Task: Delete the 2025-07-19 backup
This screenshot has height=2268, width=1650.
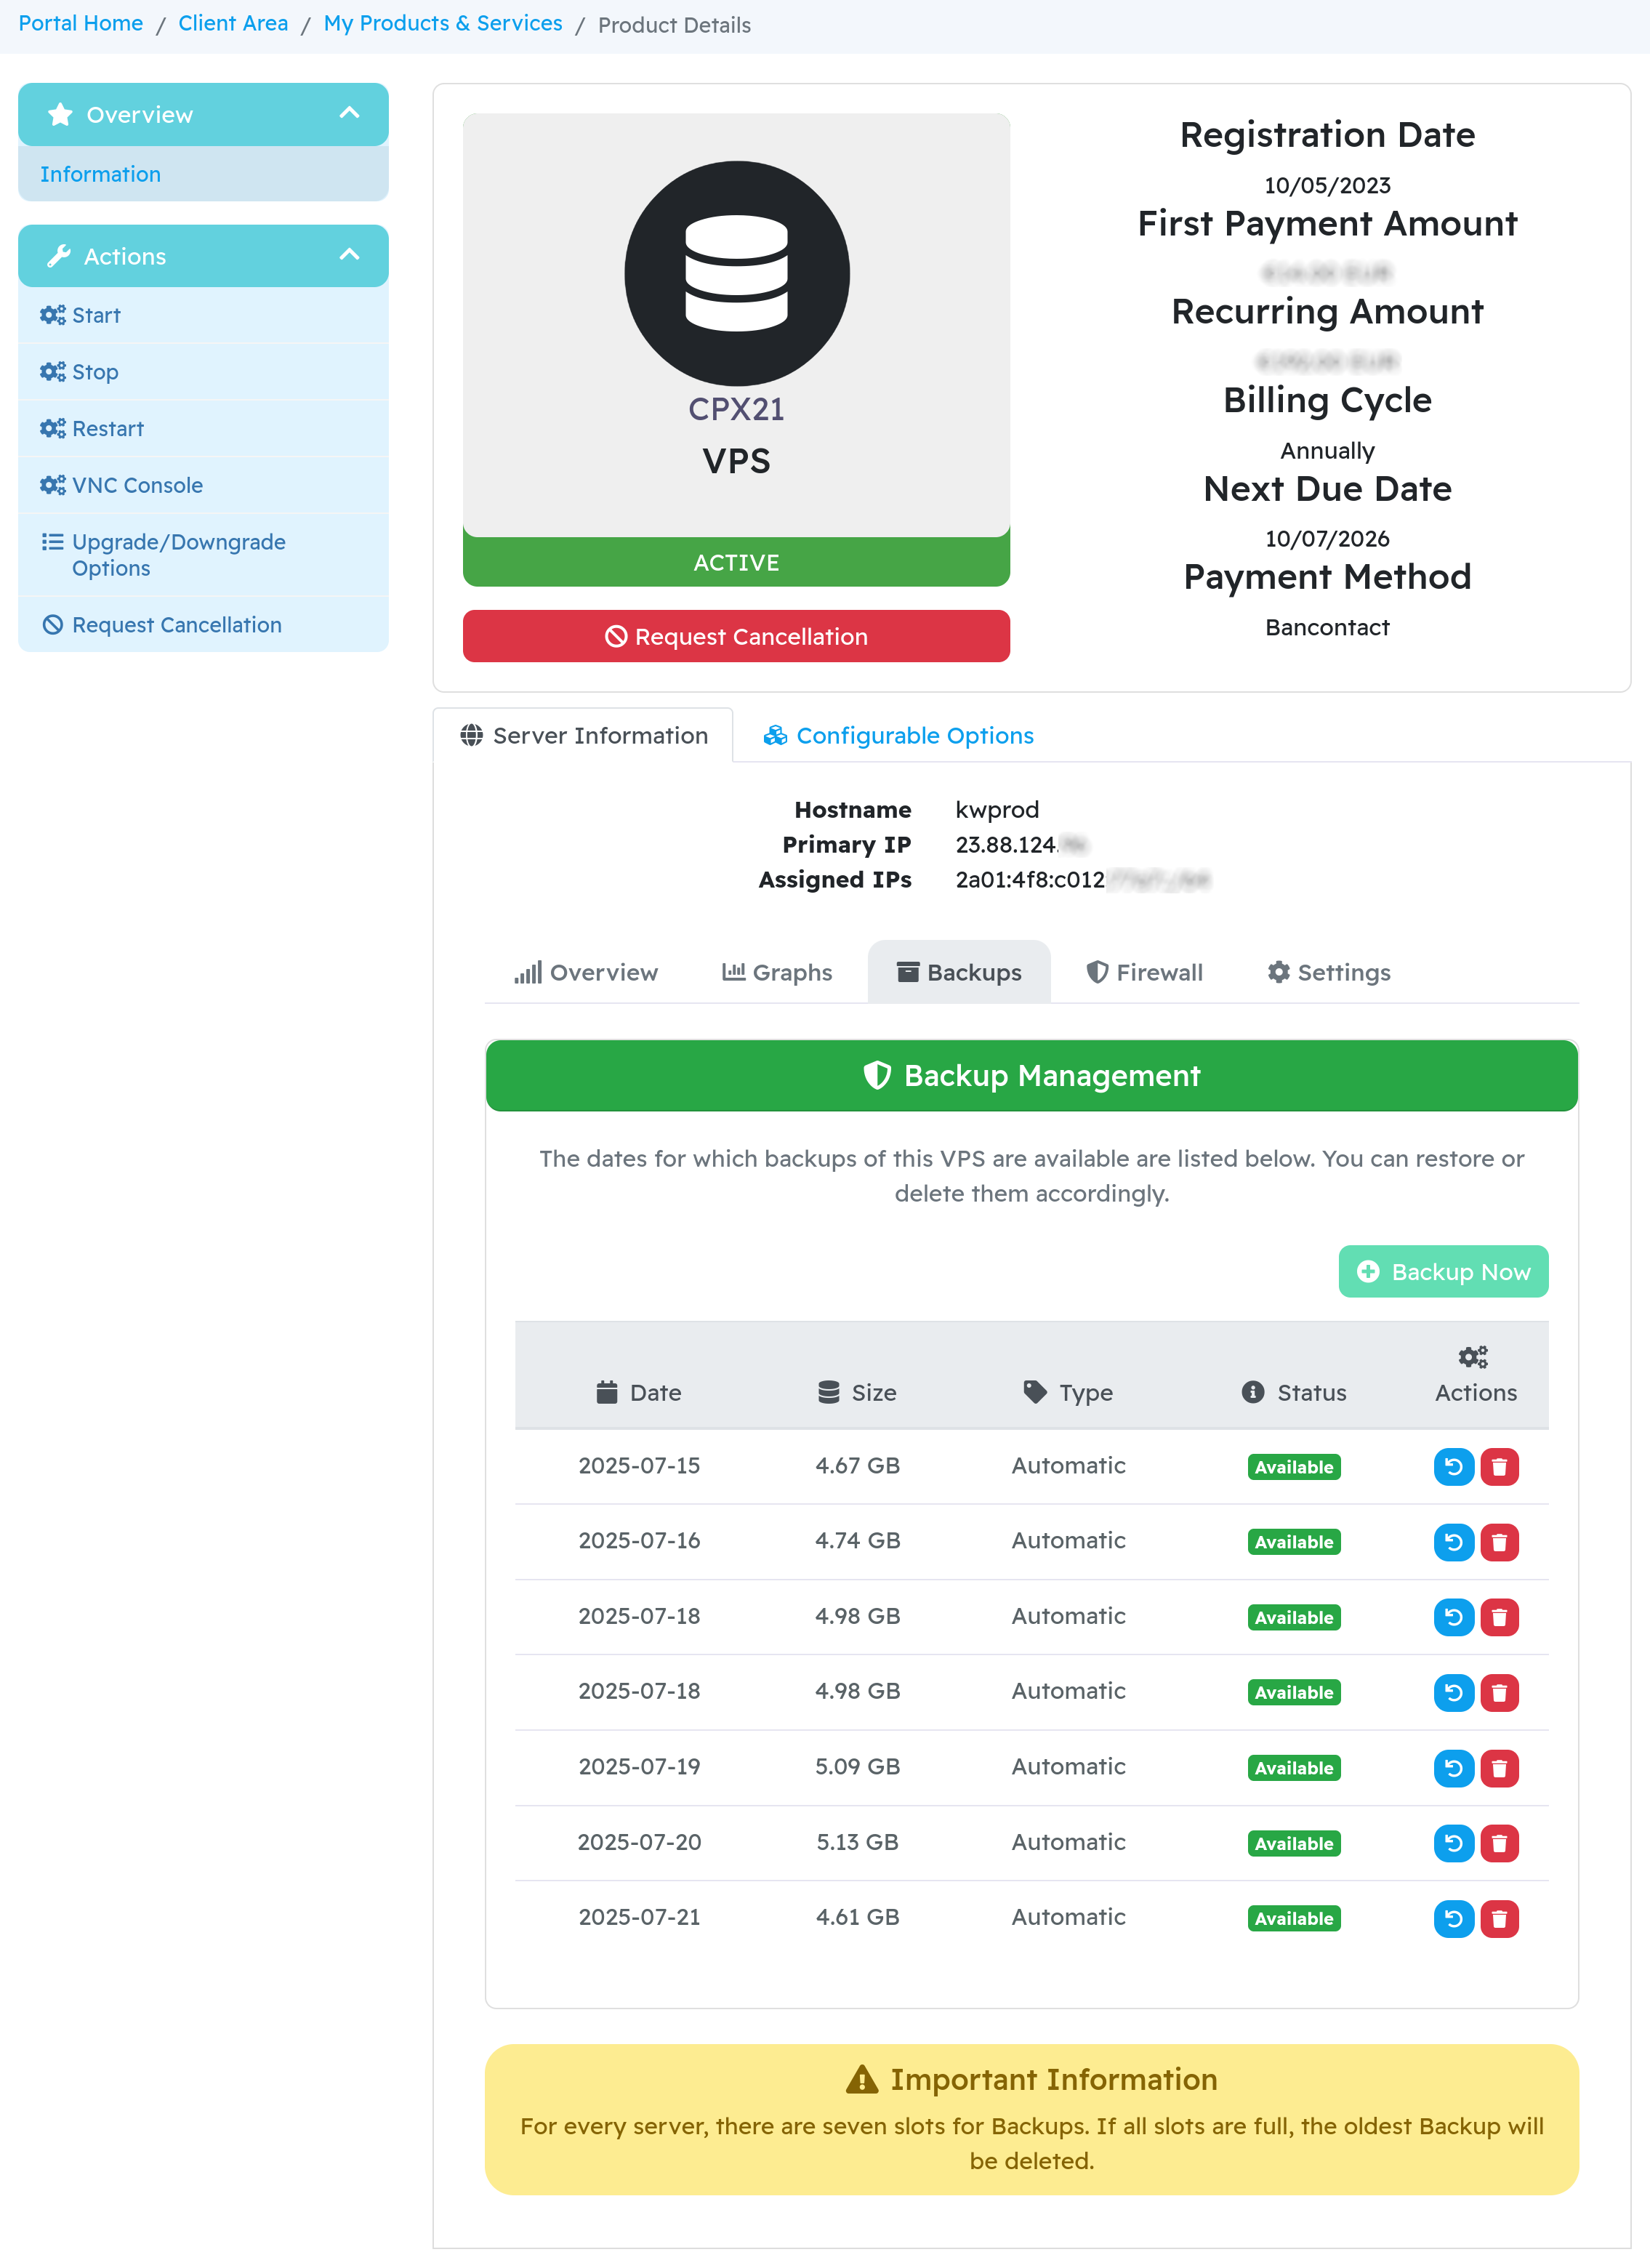Action: pyautogui.click(x=1499, y=1767)
